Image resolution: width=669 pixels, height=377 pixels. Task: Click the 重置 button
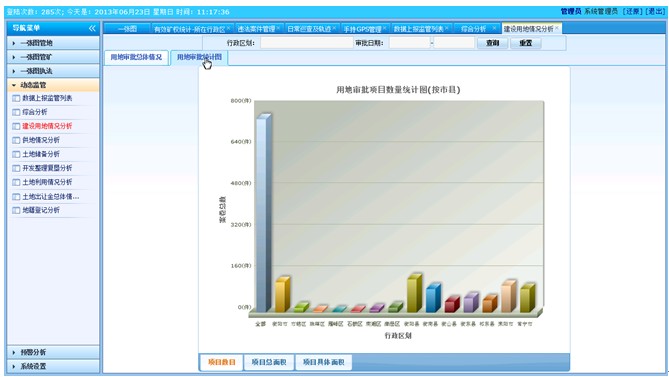(526, 43)
